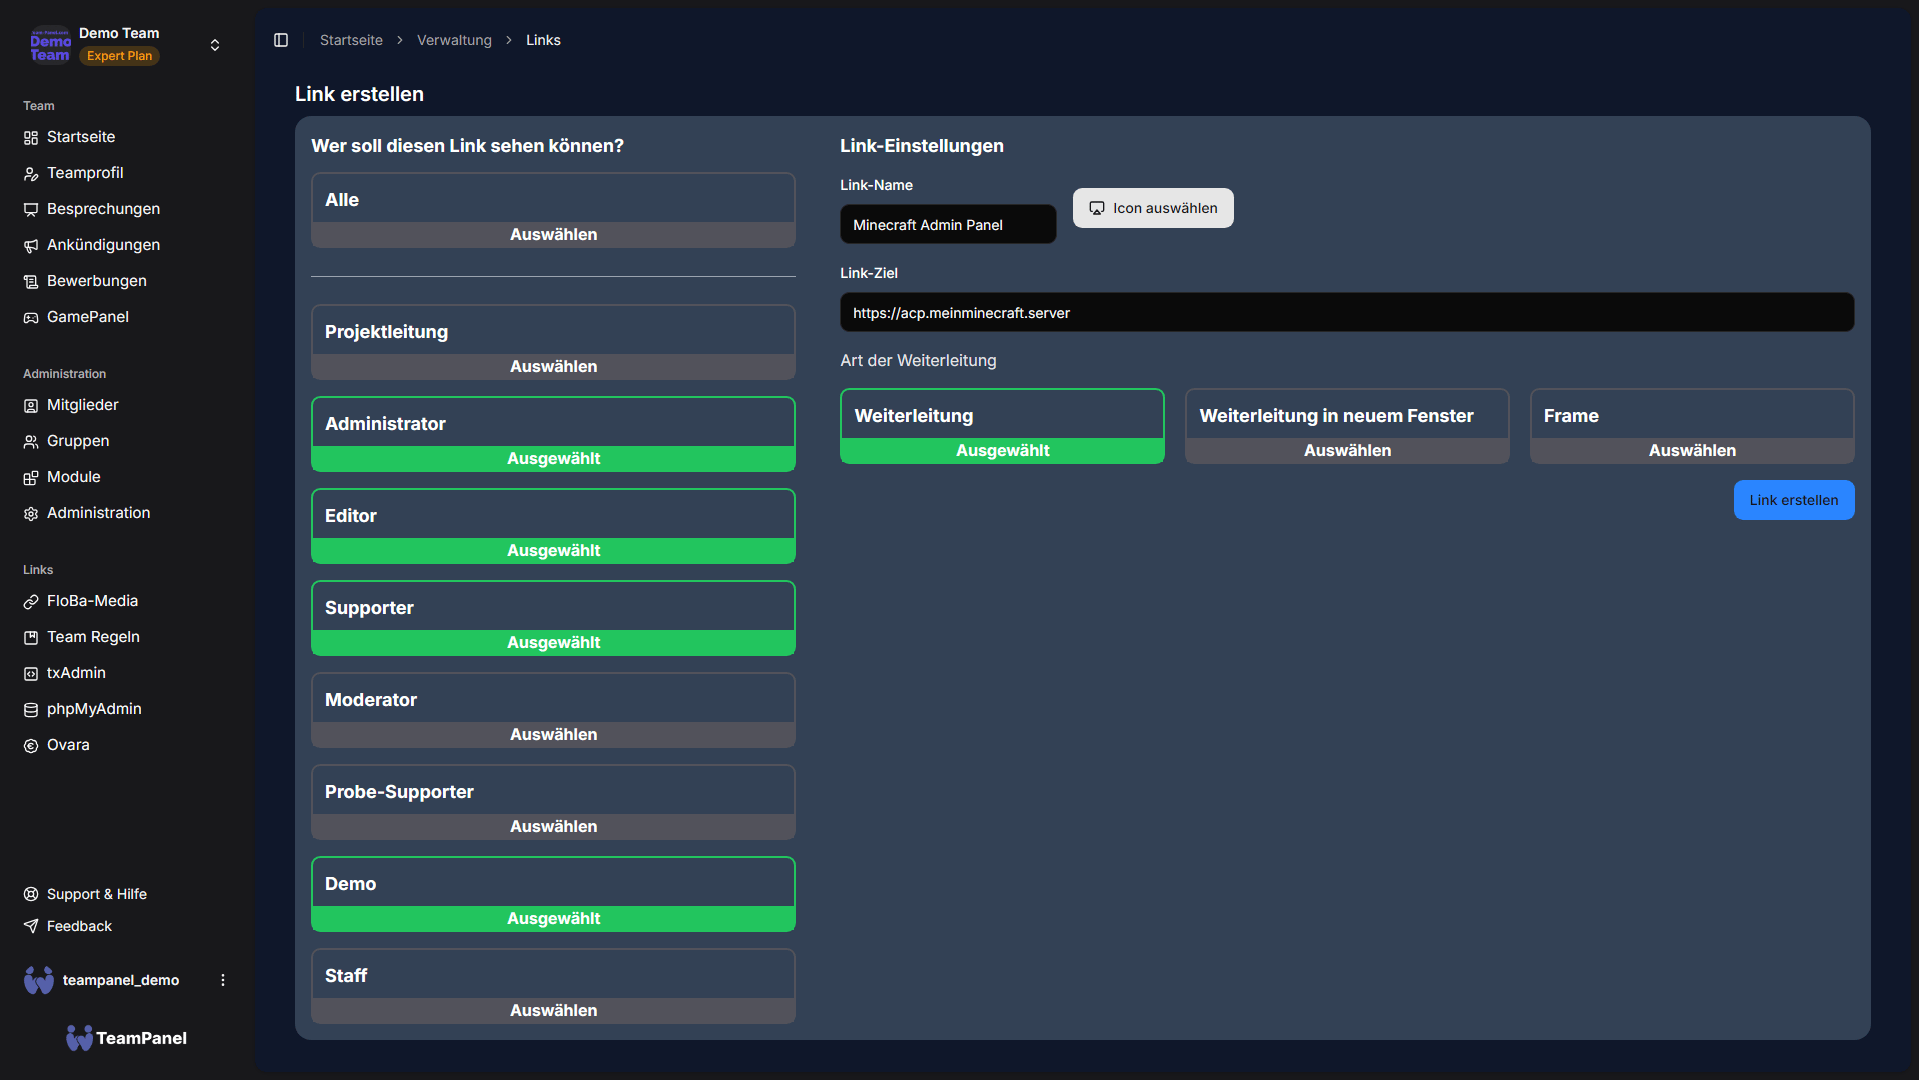The height and width of the screenshot is (1080, 1919).
Task: Click the Icon auswählen button
Action: 1153,208
